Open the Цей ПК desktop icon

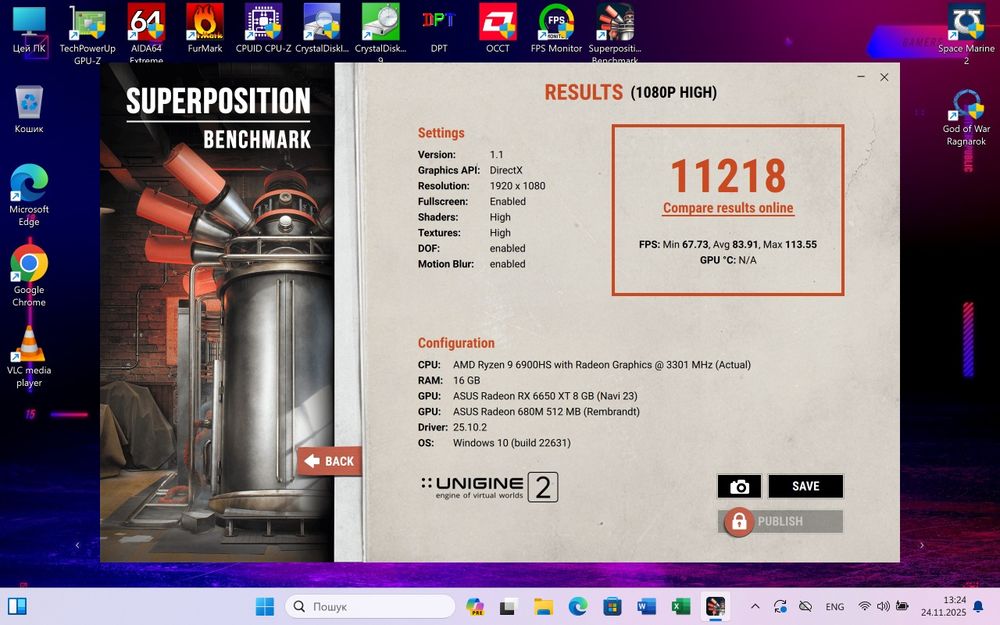(29, 31)
